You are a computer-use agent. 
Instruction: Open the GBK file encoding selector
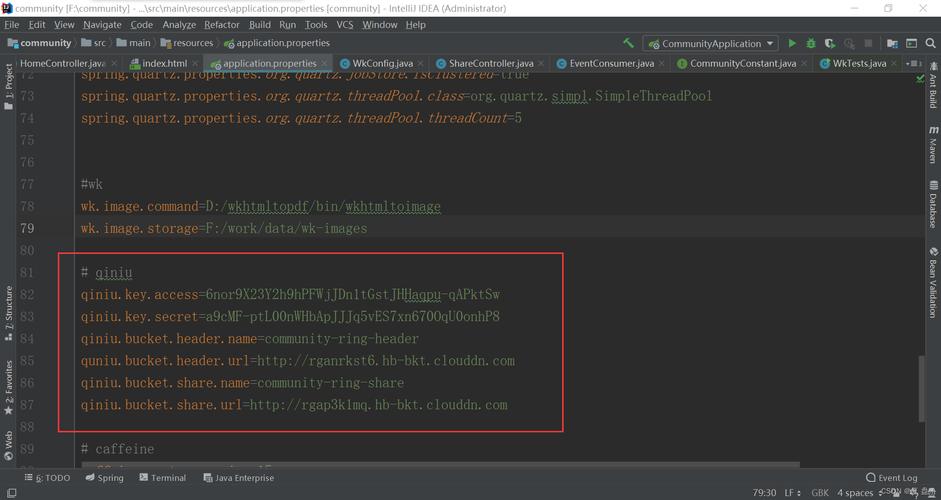point(820,493)
